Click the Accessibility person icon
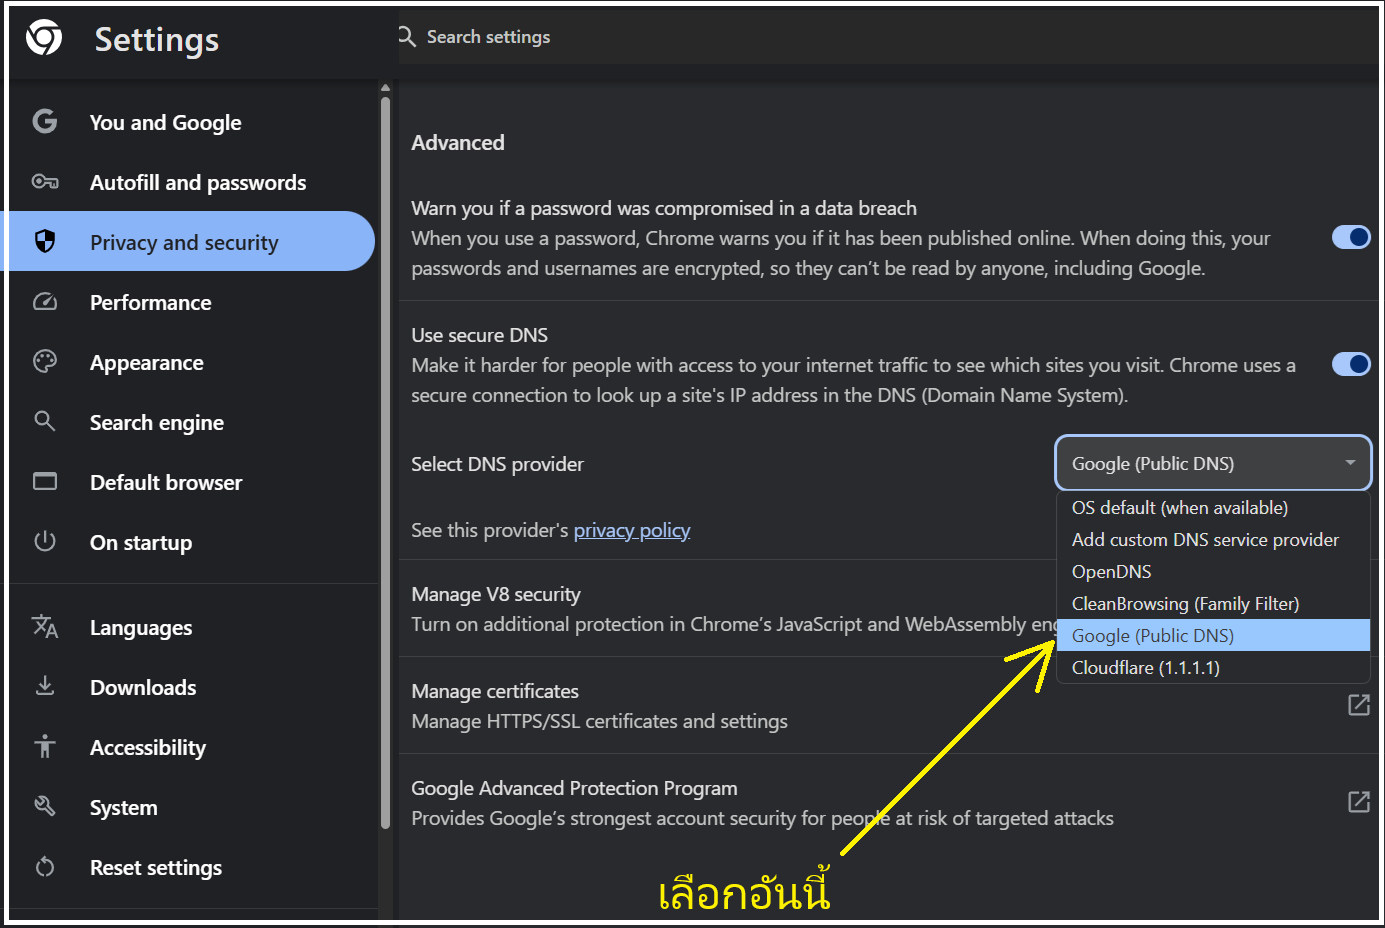The height and width of the screenshot is (928, 1385). coord(45,746)
